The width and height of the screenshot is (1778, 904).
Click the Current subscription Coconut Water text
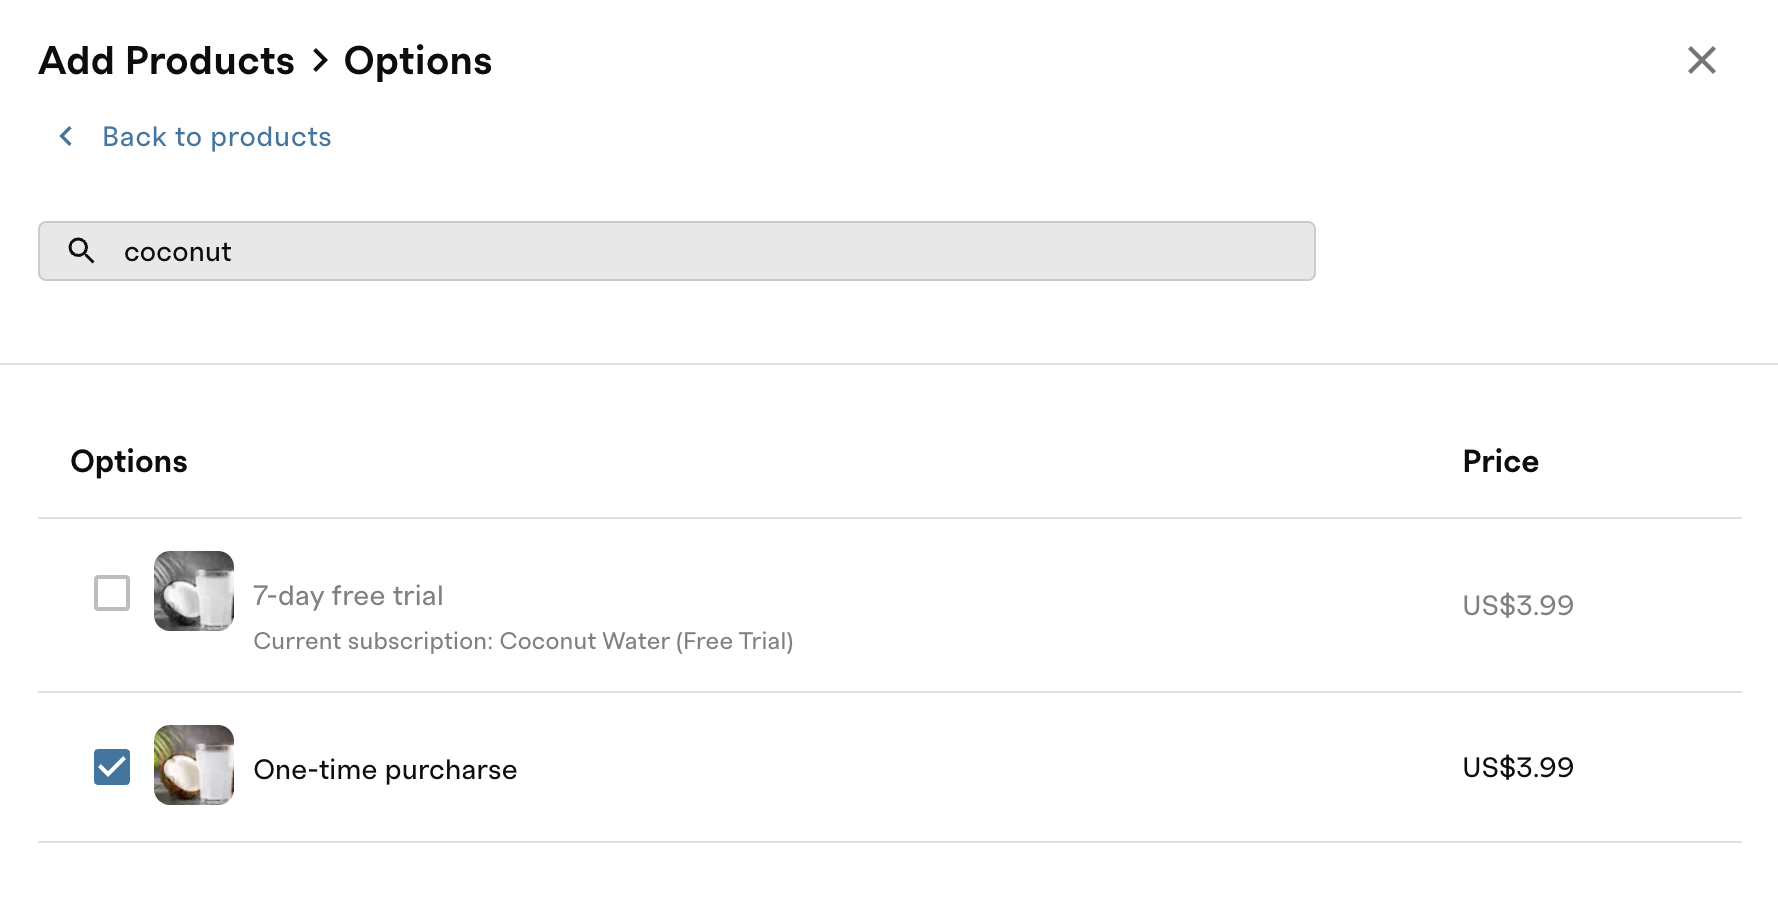[523, 641]
